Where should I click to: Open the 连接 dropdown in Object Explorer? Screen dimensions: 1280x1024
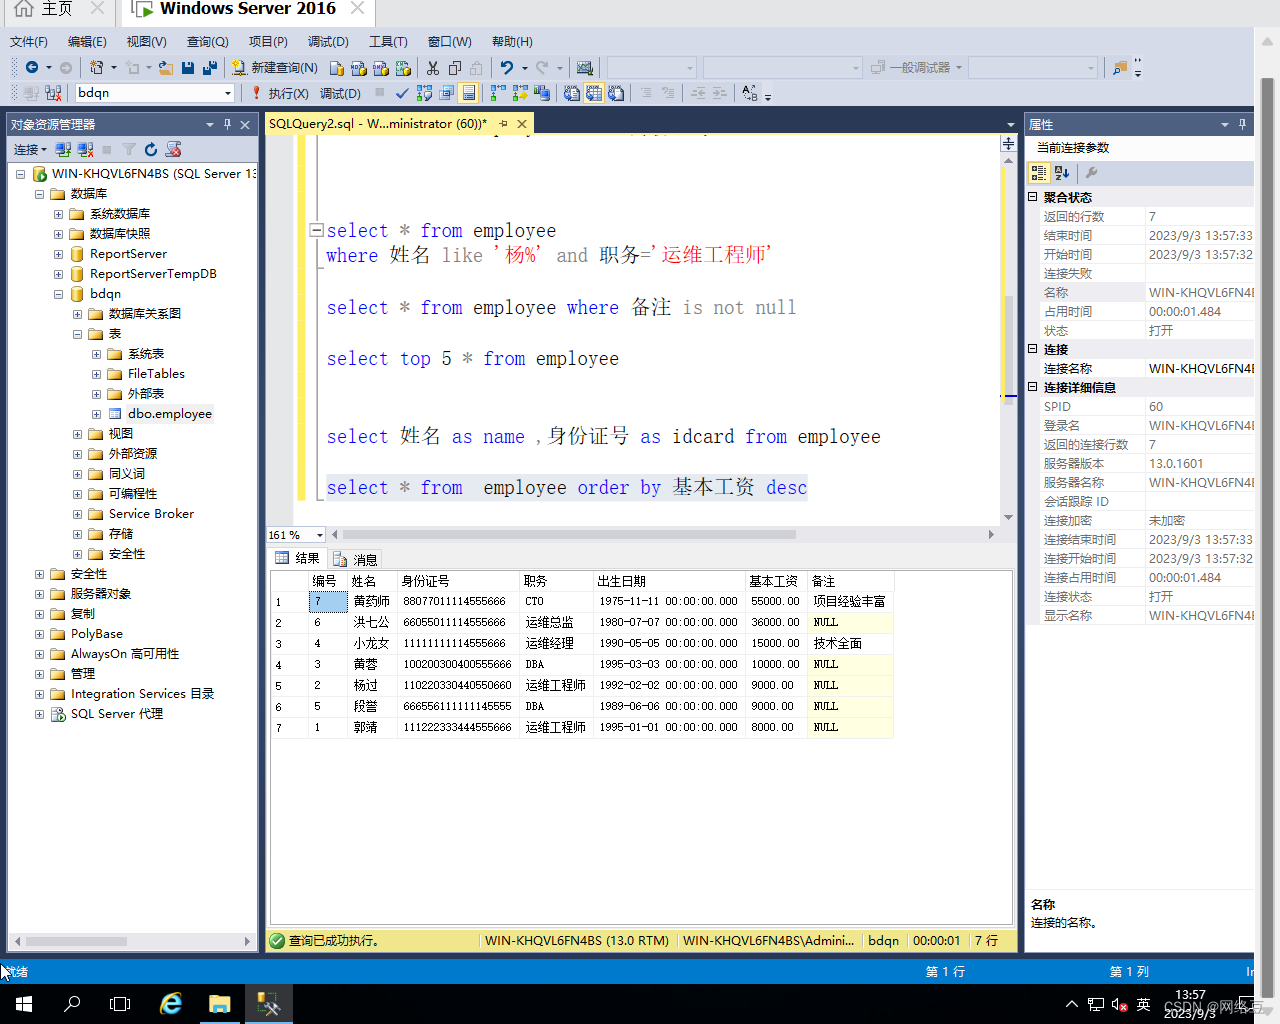pos(30,149)
